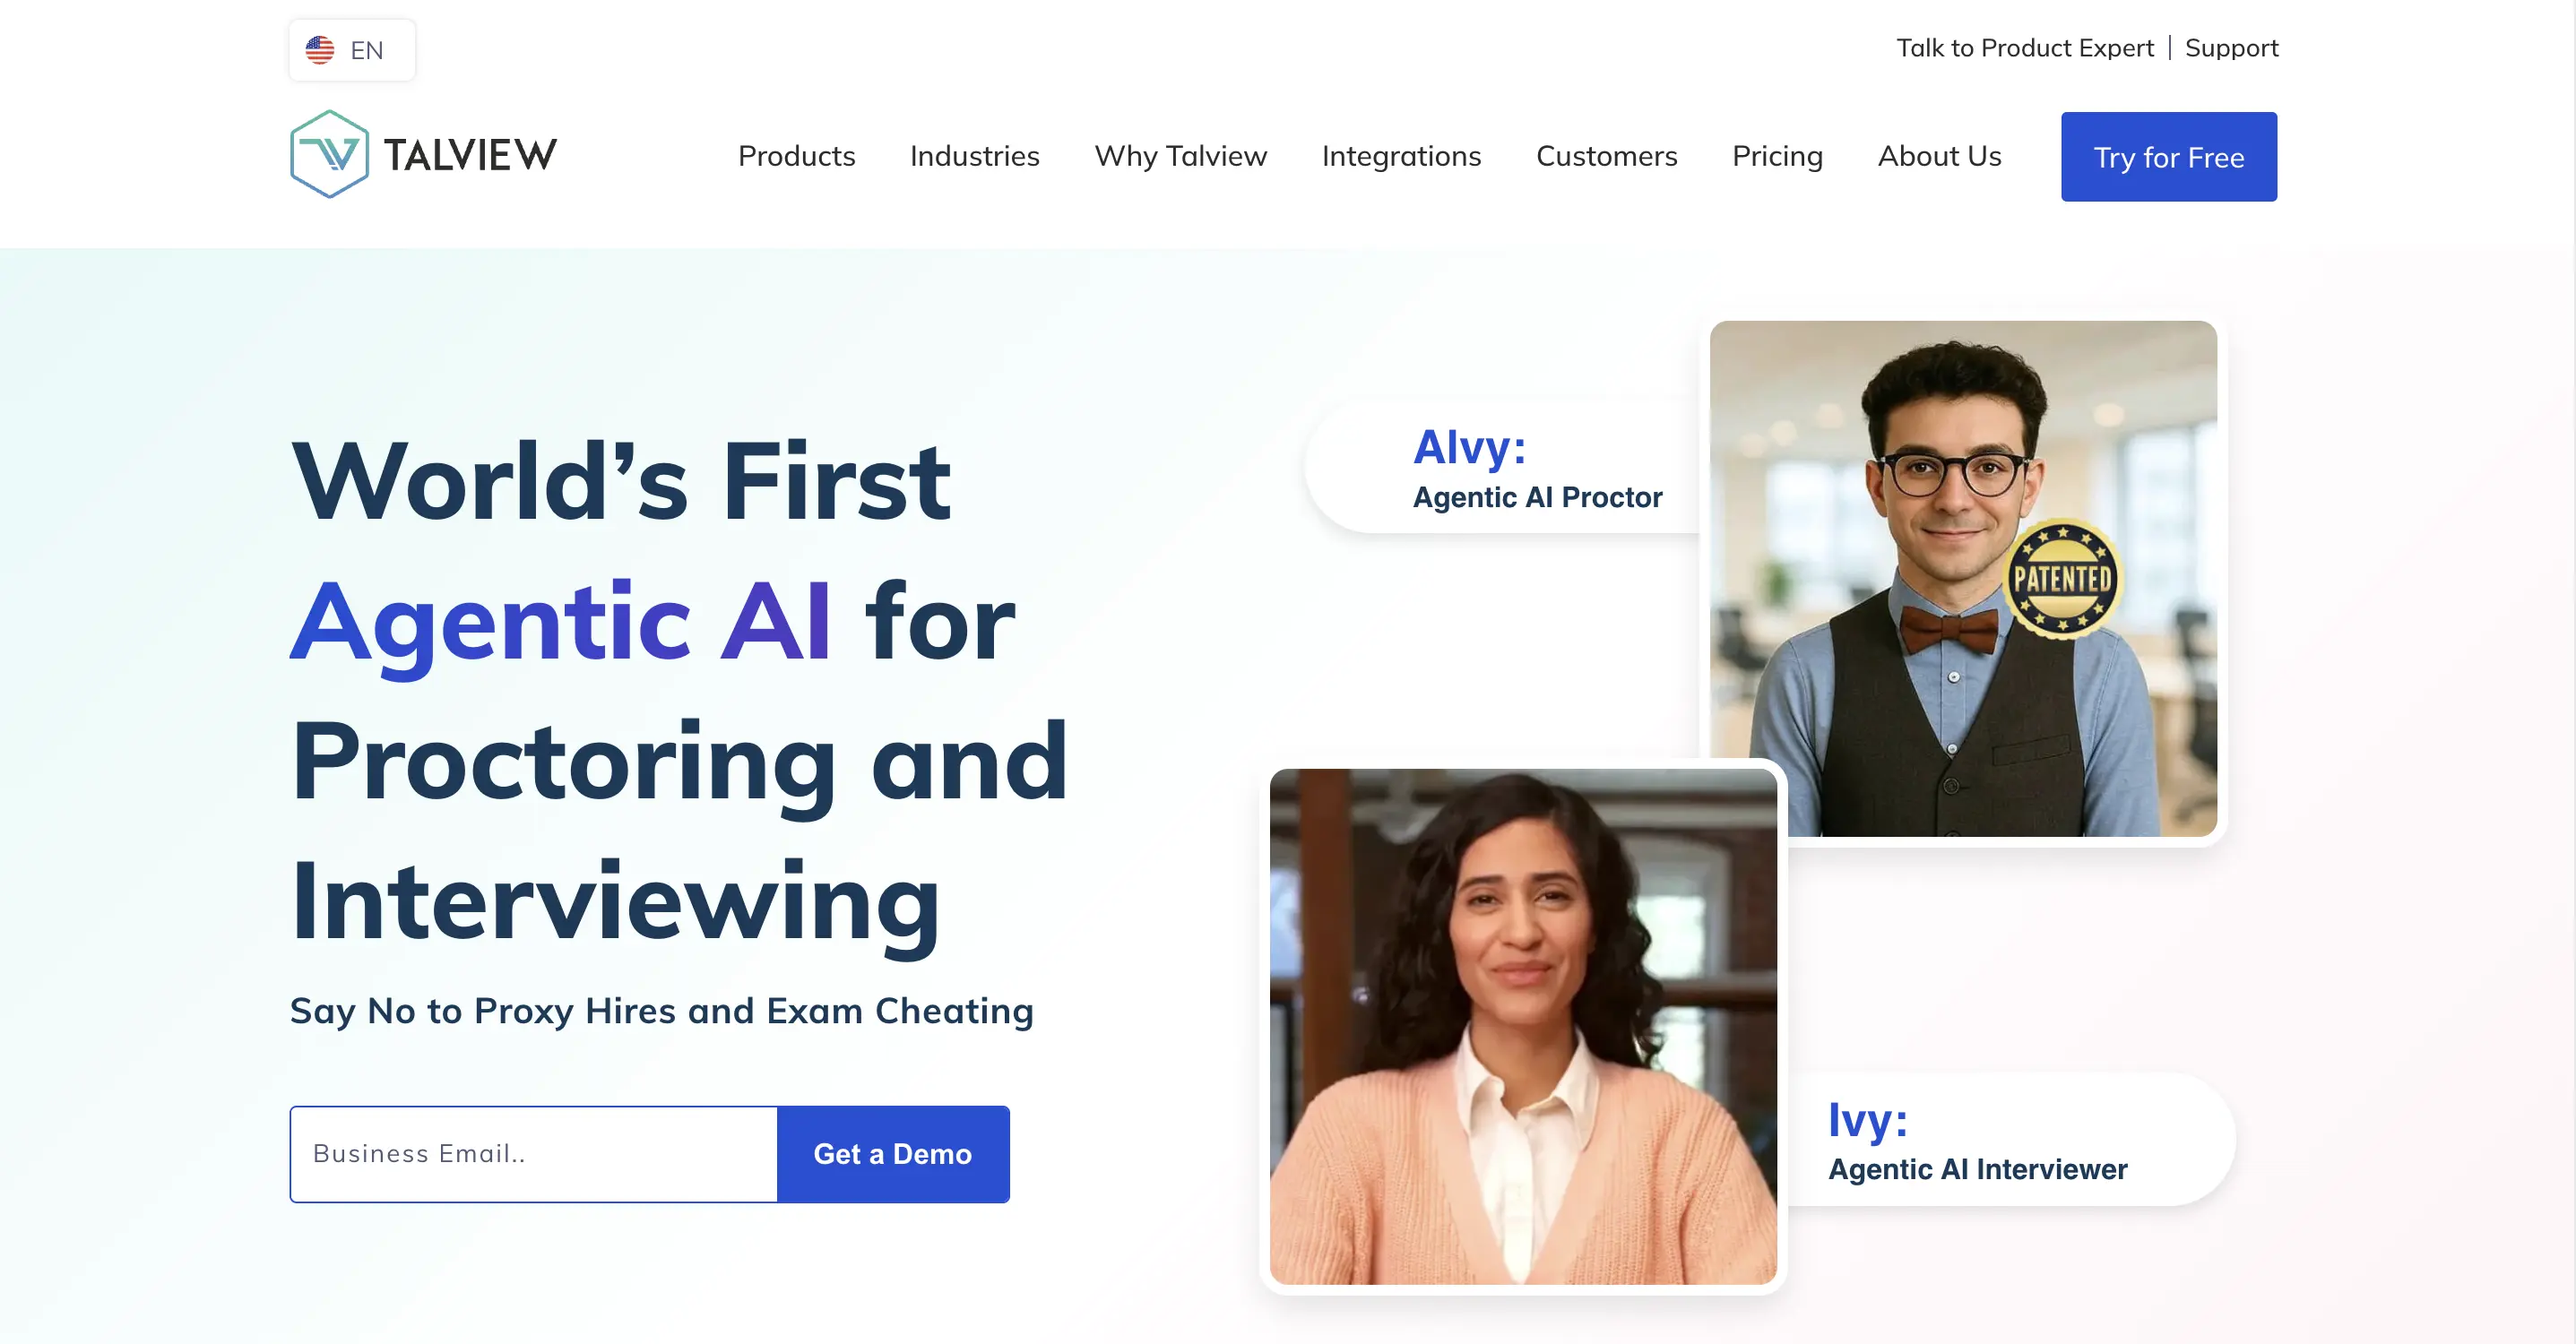This screenshot has height=1344, width=2576.
Task: Open the EN language selector
Action: pyautogui.click(x=352, y=50)
